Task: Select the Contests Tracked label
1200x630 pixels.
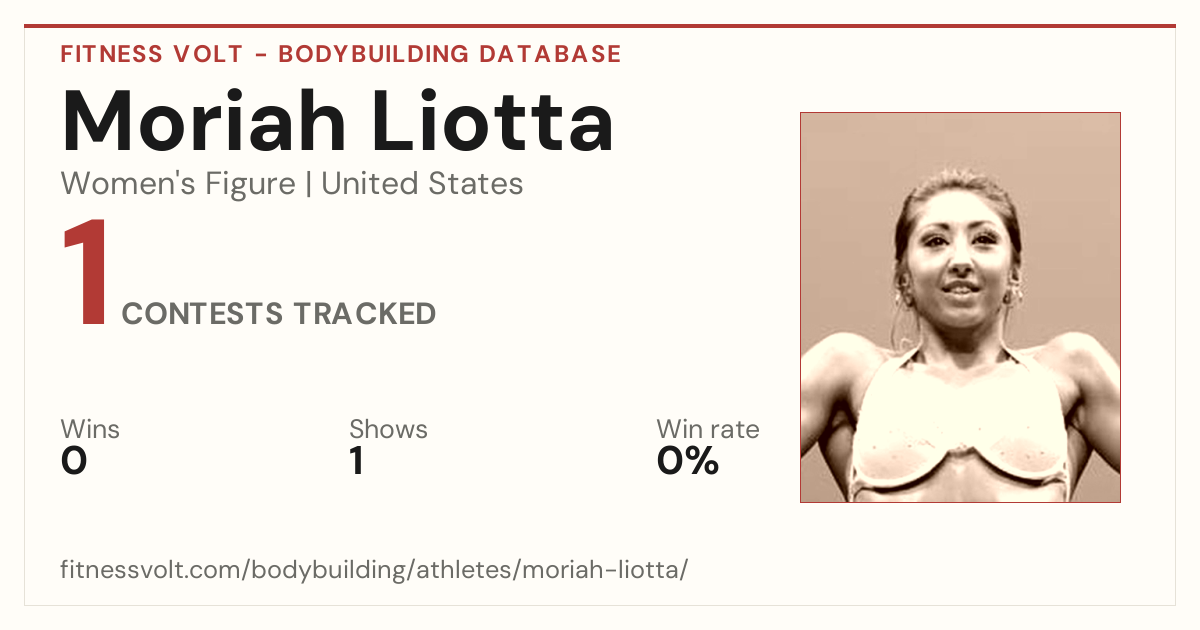Action: [279, 314]
